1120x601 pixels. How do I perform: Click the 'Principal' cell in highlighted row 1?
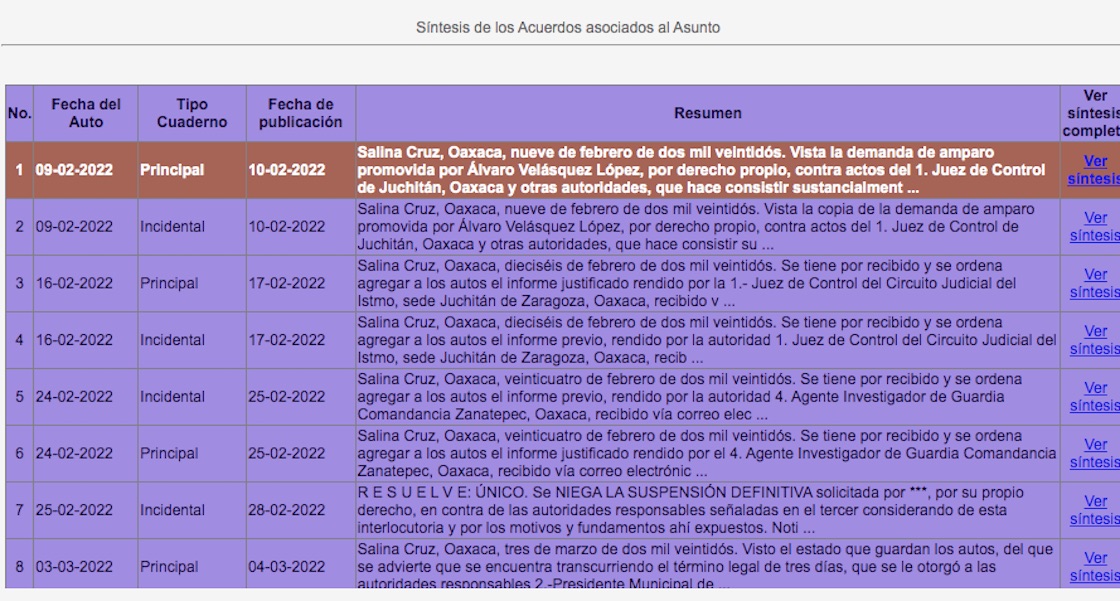[172, 170]
